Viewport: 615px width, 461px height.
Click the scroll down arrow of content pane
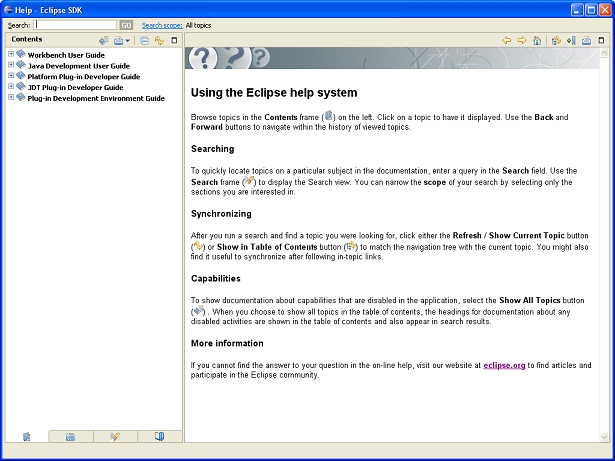604,437
